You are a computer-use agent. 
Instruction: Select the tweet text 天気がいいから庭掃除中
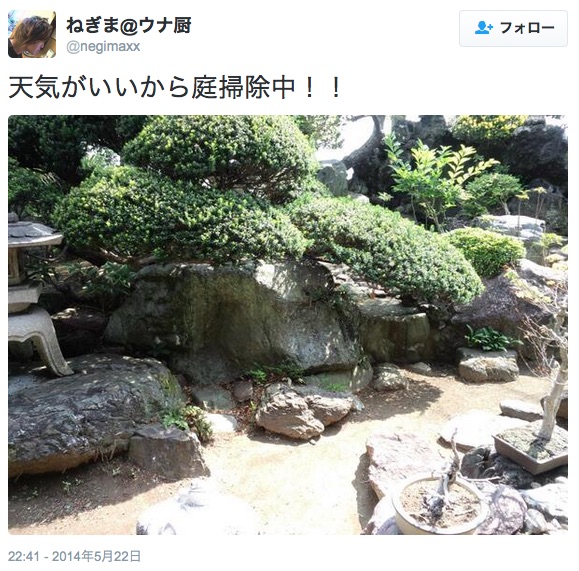[151, 87]
